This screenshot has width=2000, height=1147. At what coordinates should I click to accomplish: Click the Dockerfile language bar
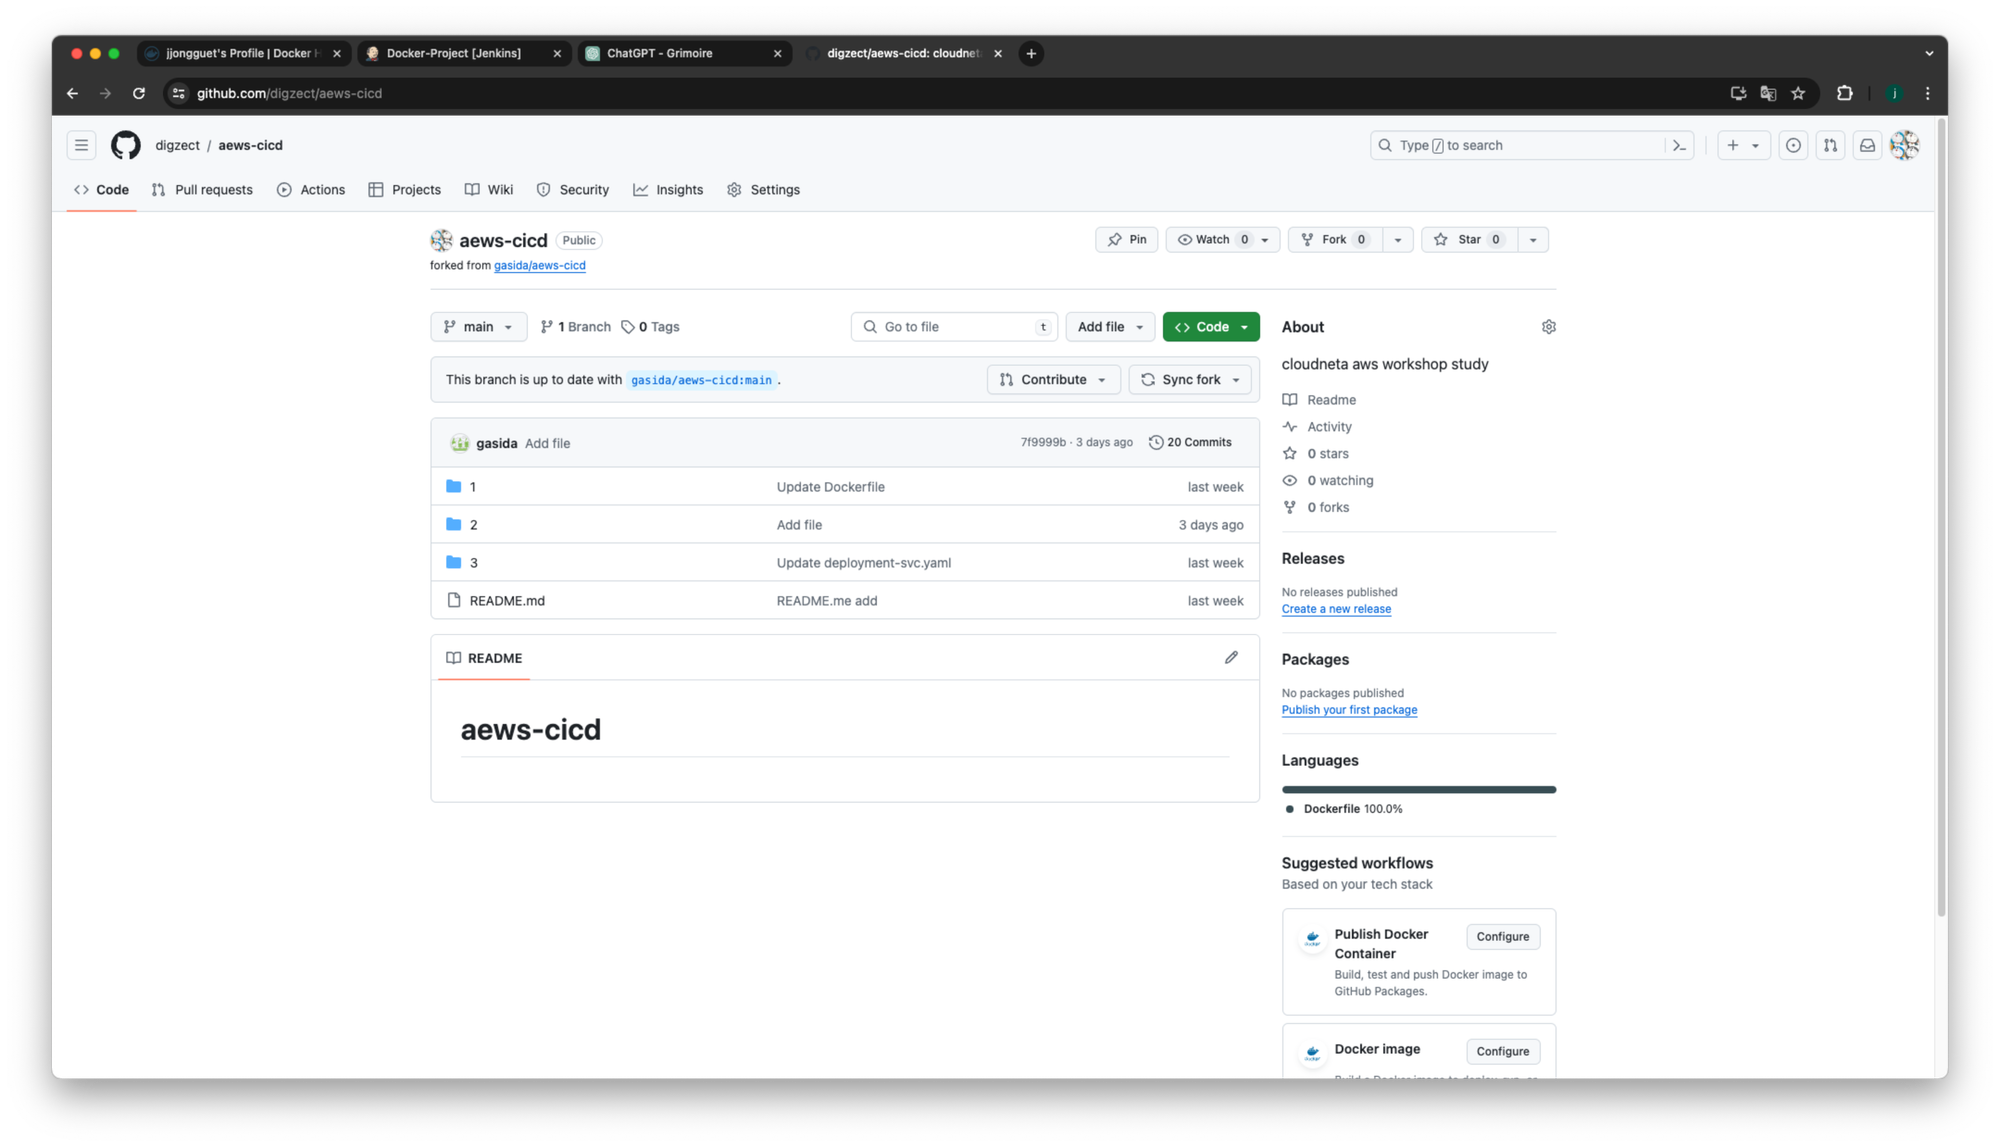point(1418,790)
